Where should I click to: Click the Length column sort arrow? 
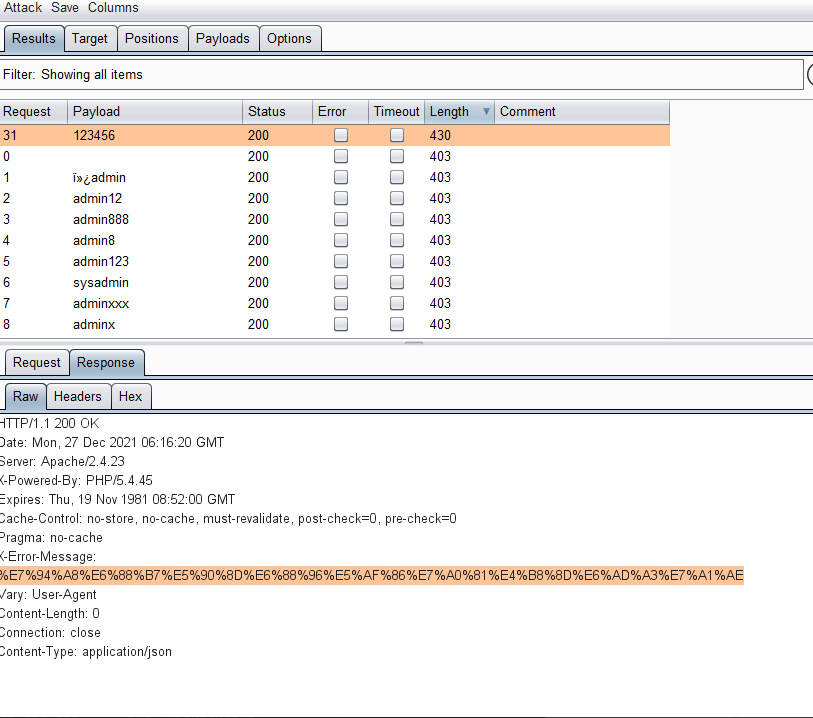[x=486, y=111]
